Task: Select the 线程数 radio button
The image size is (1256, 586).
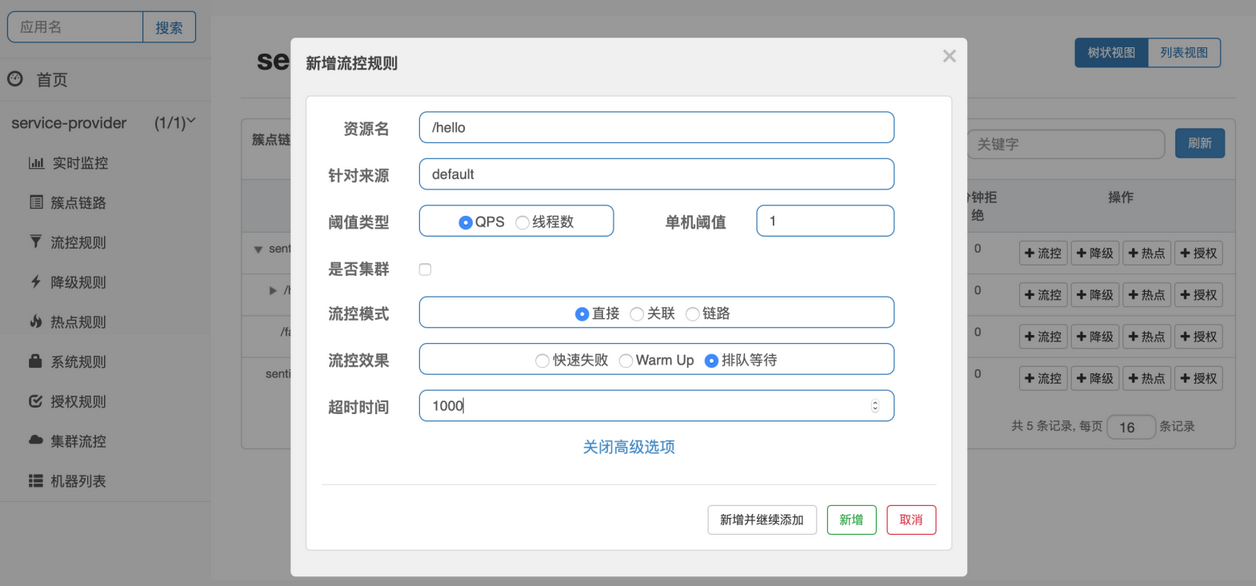Action: click(x=522, y=222)
